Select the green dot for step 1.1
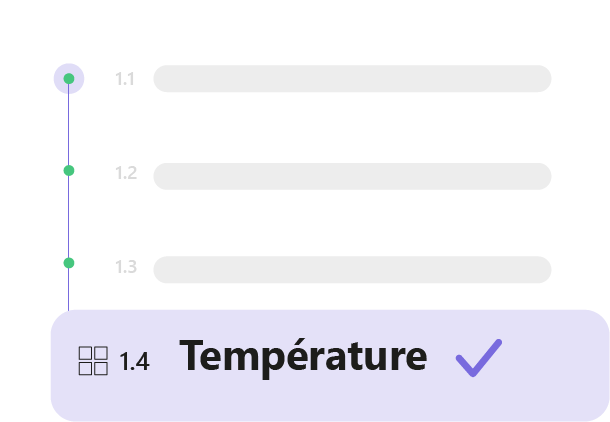This screenshot has height=422, width=610. [68, 78]
